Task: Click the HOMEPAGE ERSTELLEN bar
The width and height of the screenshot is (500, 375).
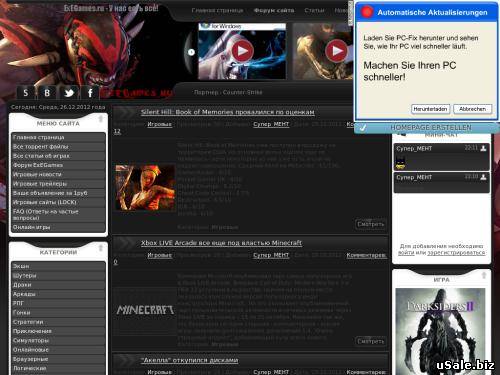Action: click(427, 127)
